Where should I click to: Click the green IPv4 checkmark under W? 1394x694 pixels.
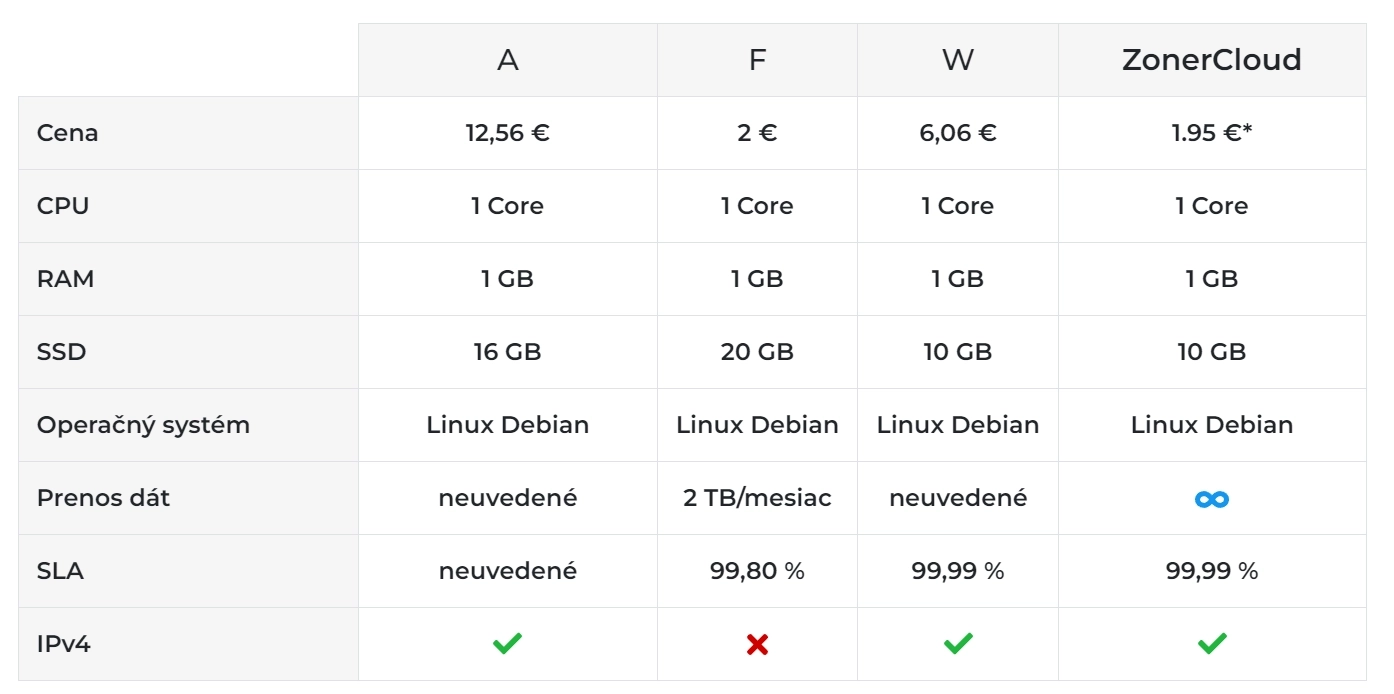pyautogui.click(x=958, y=644)
